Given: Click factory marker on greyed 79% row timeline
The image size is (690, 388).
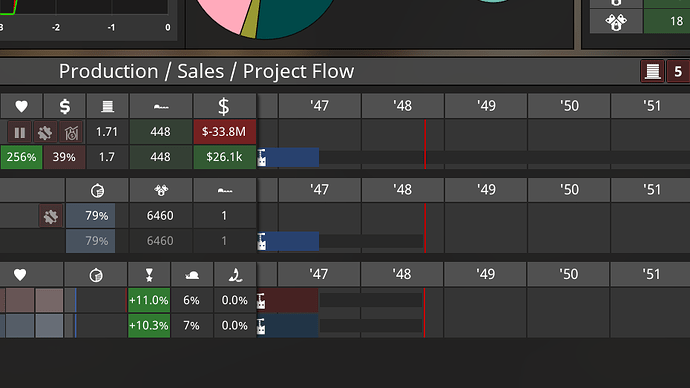Looking at the screenshot, I should coord(262,242).
